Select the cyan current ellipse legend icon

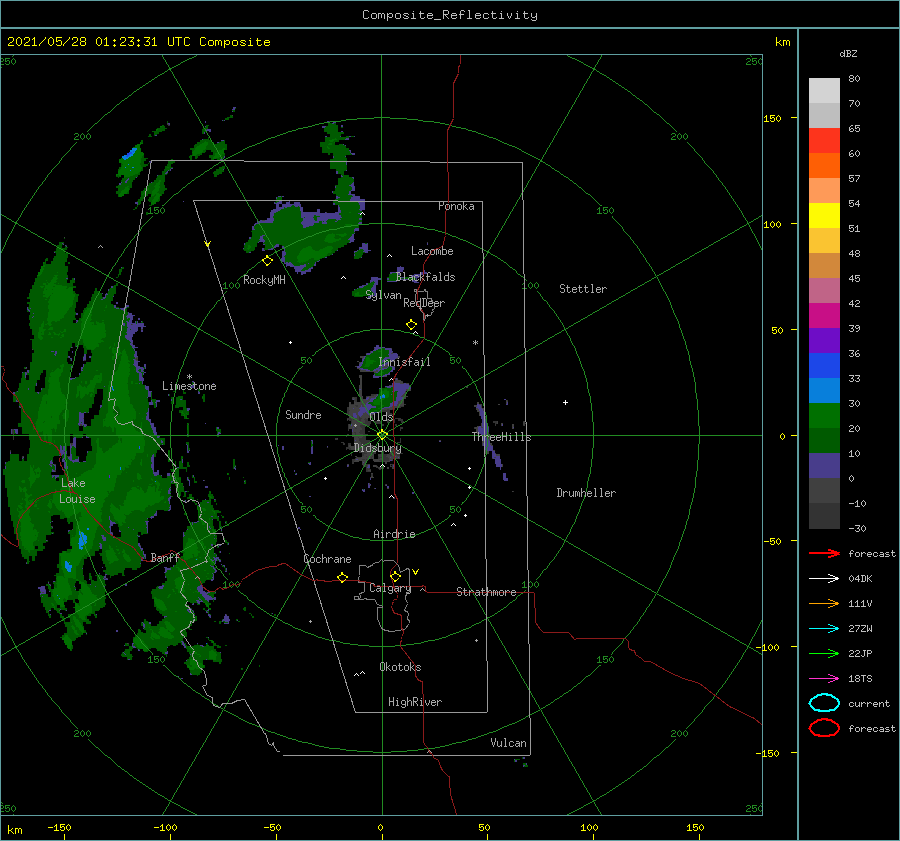(824, 703)
